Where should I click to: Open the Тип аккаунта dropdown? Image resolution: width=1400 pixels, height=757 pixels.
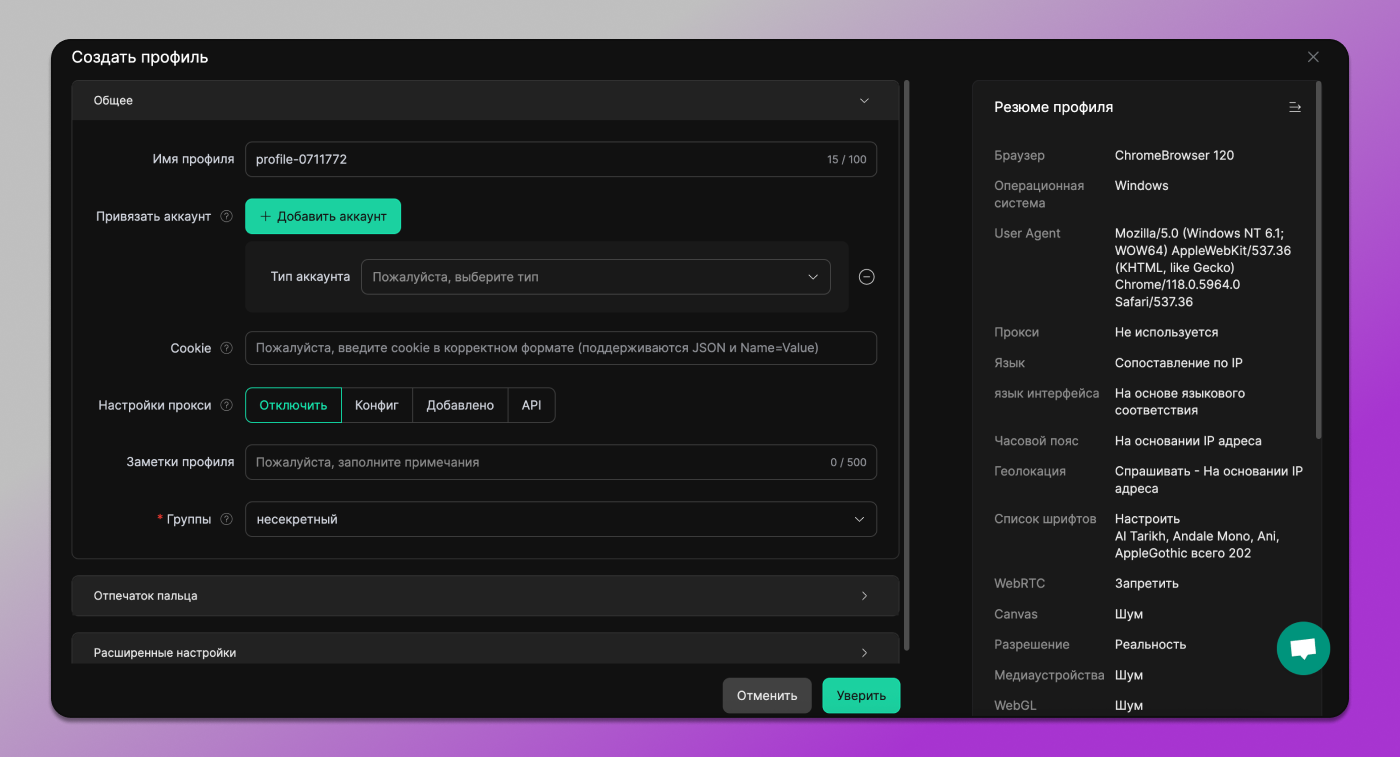[596, 276]
